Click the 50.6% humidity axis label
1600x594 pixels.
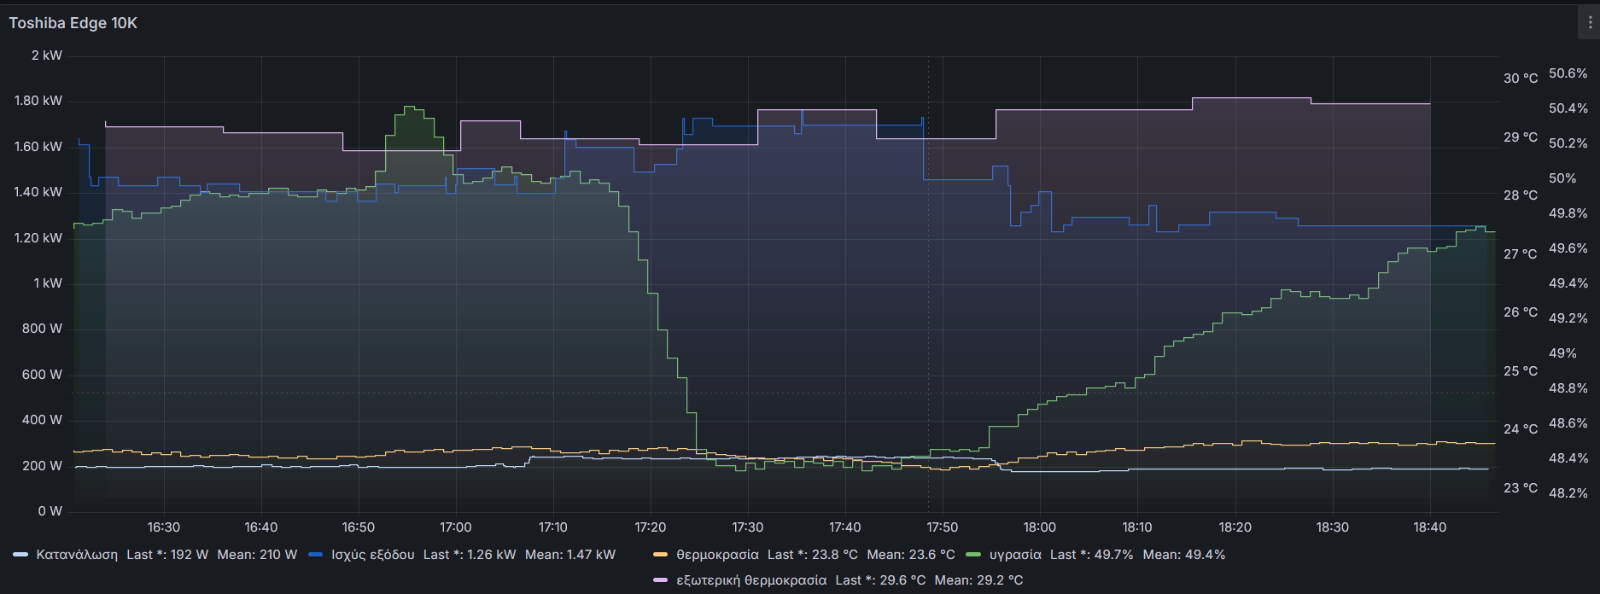1568,73
